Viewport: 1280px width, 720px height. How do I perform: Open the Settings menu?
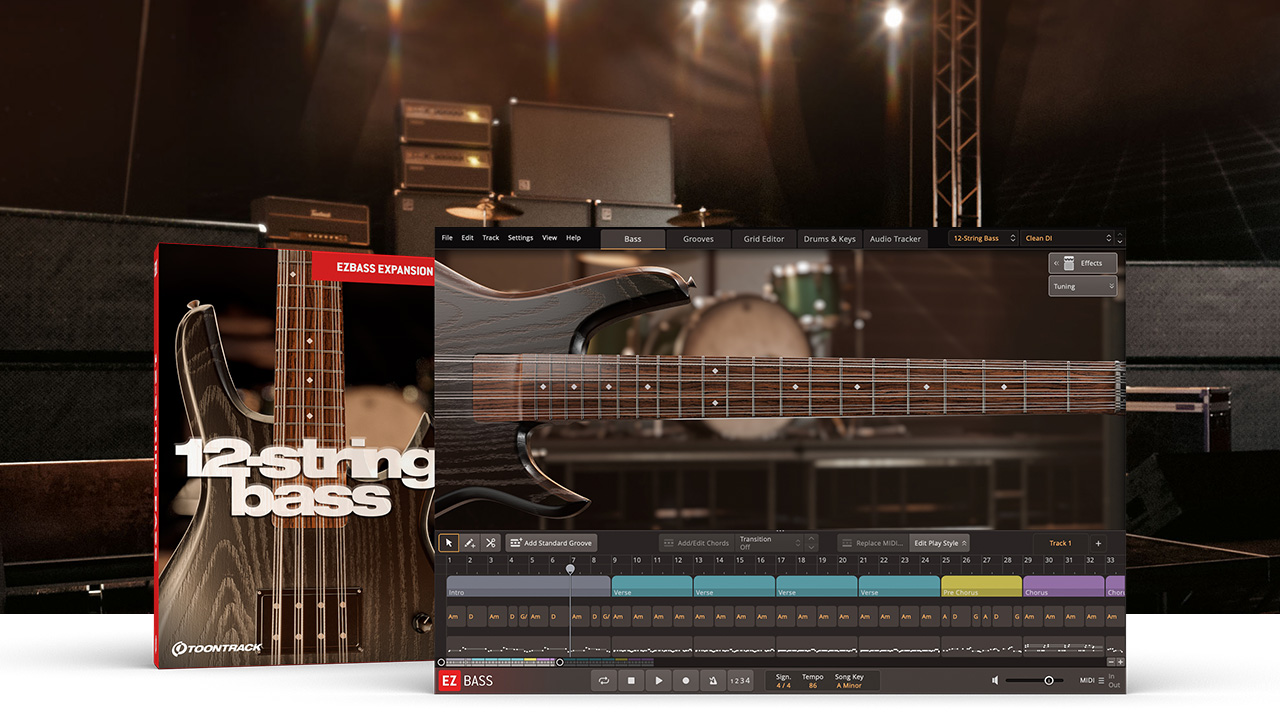[520, 238]
